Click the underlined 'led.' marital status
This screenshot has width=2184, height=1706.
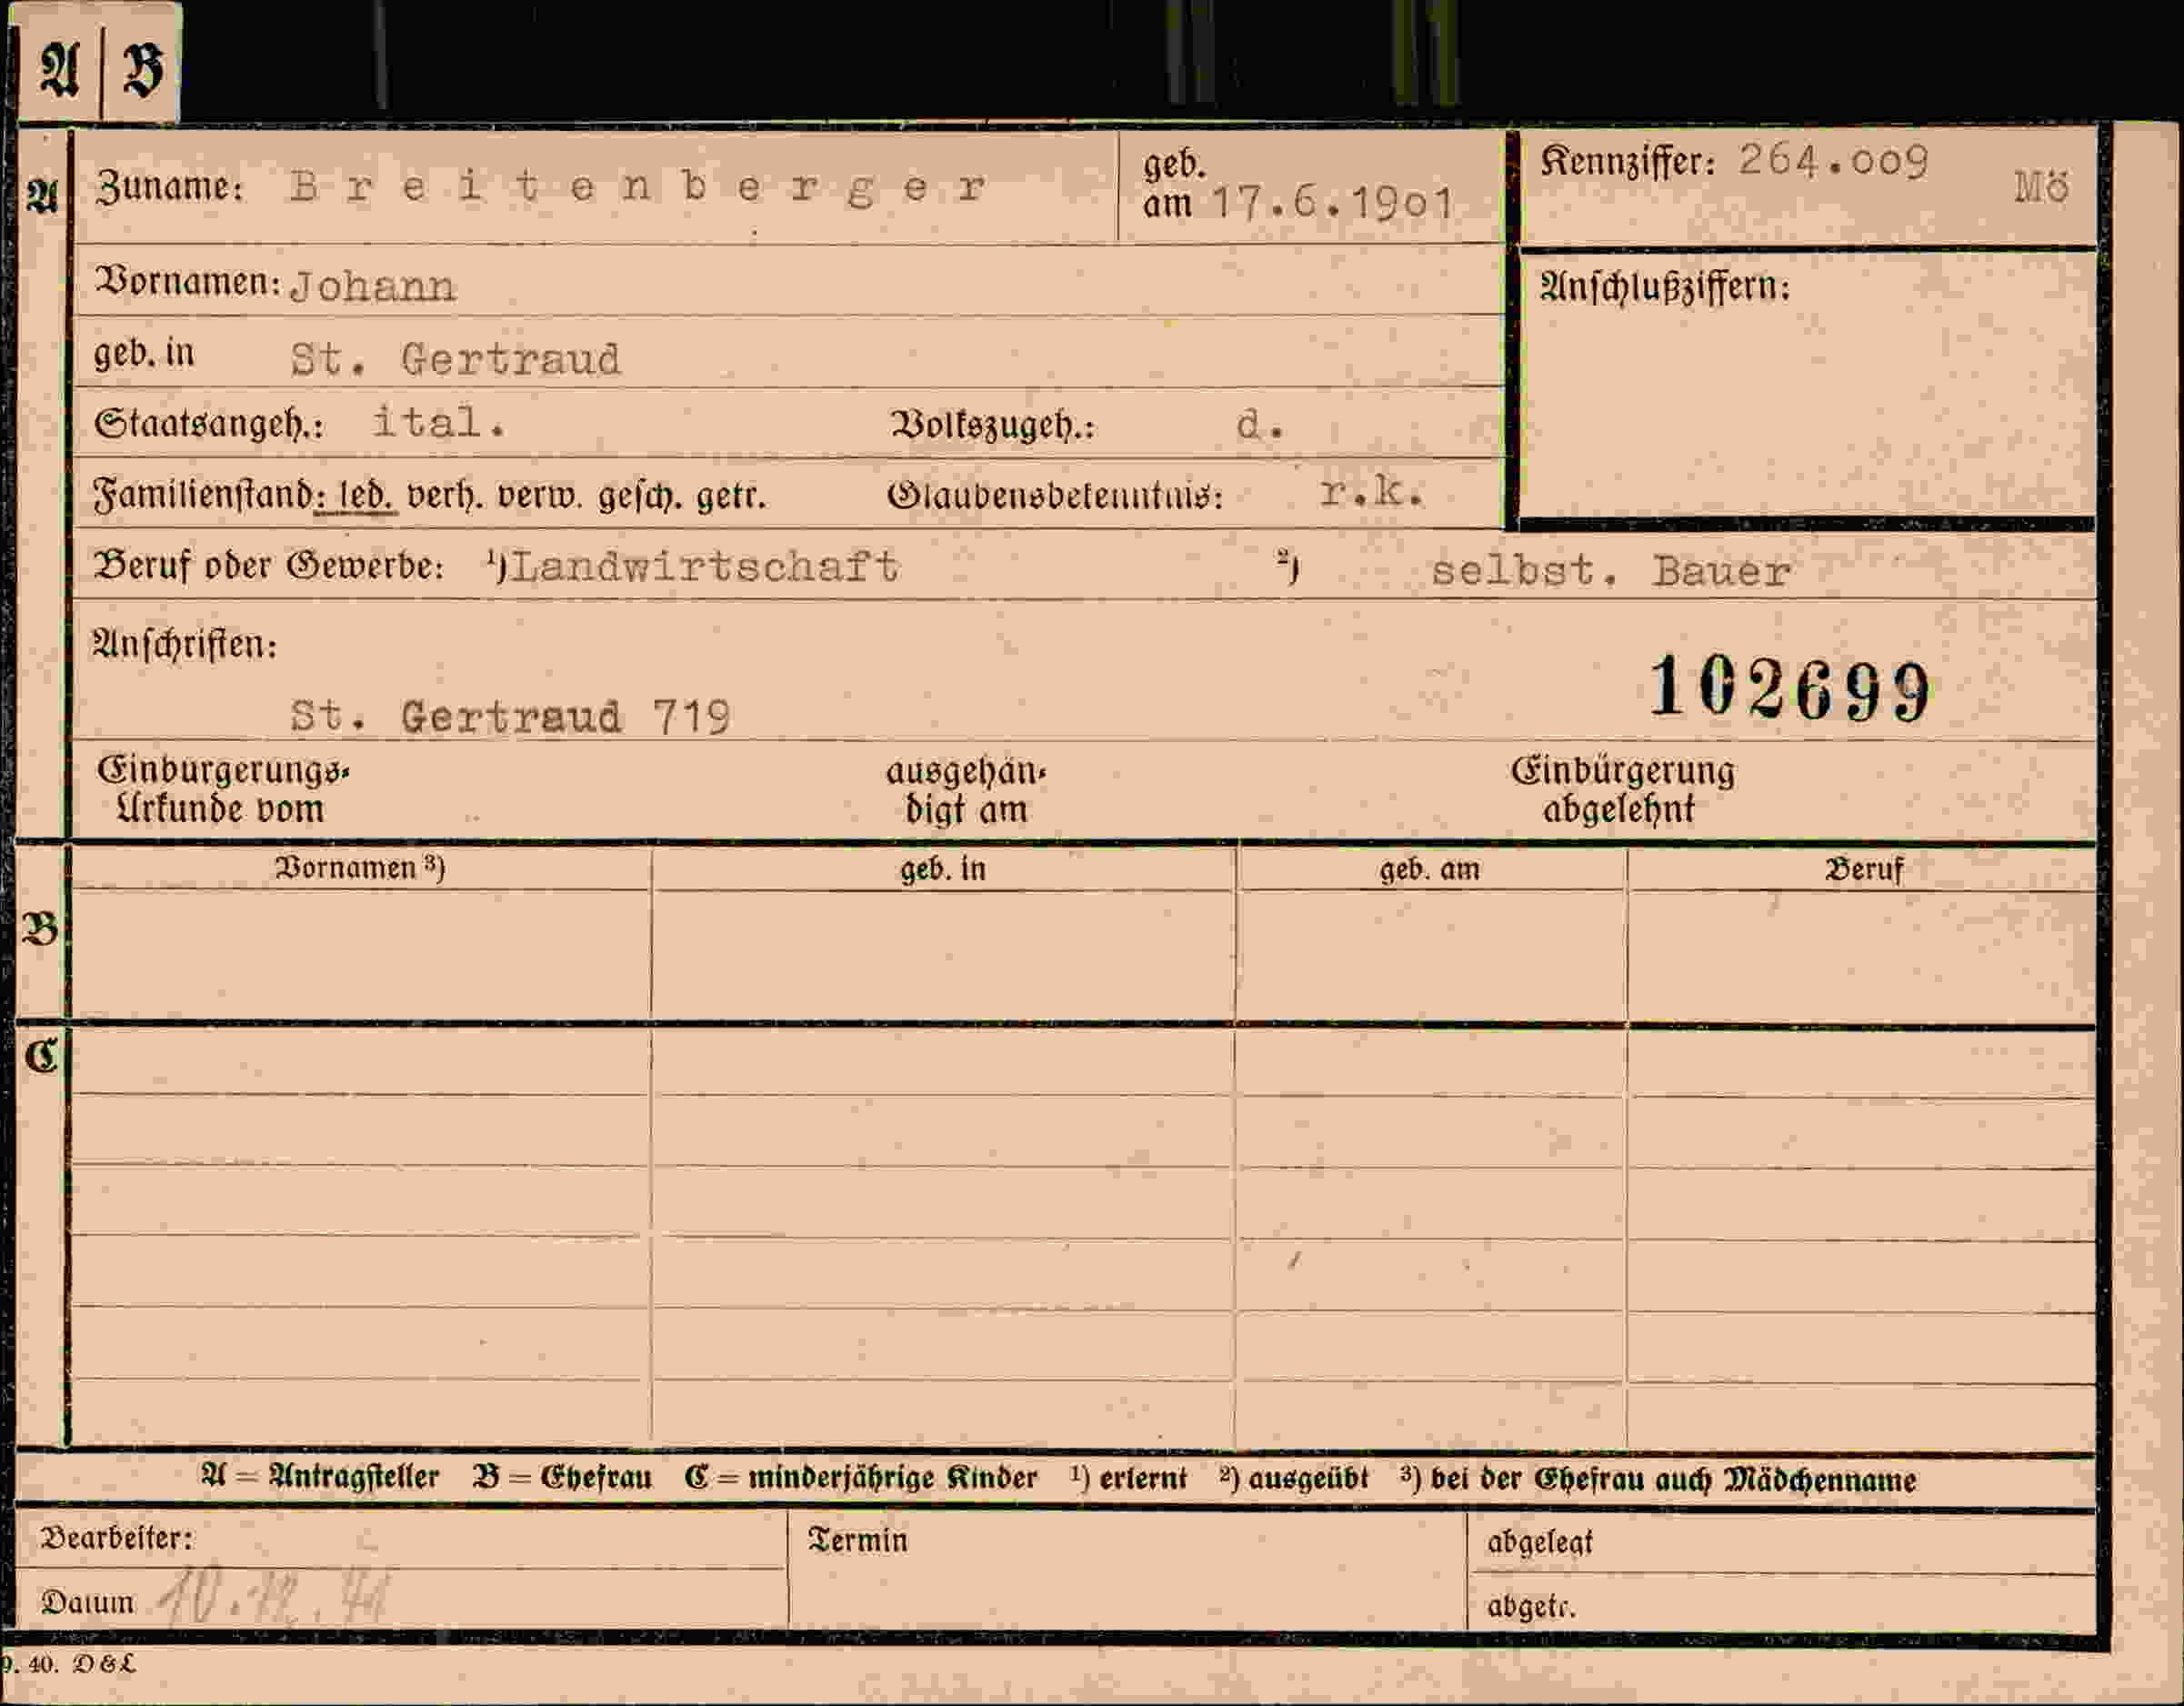[365, 495]
